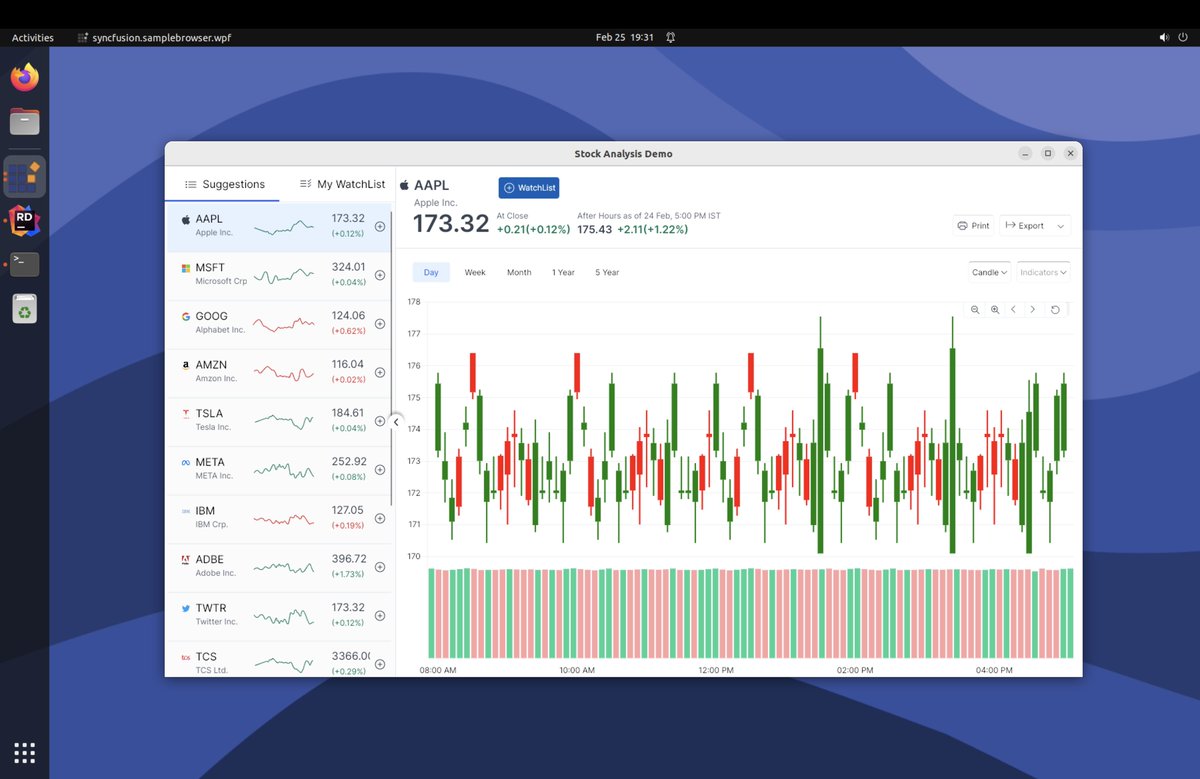
Task: Open the Indicators dropdown
Action: (1043, 272)
